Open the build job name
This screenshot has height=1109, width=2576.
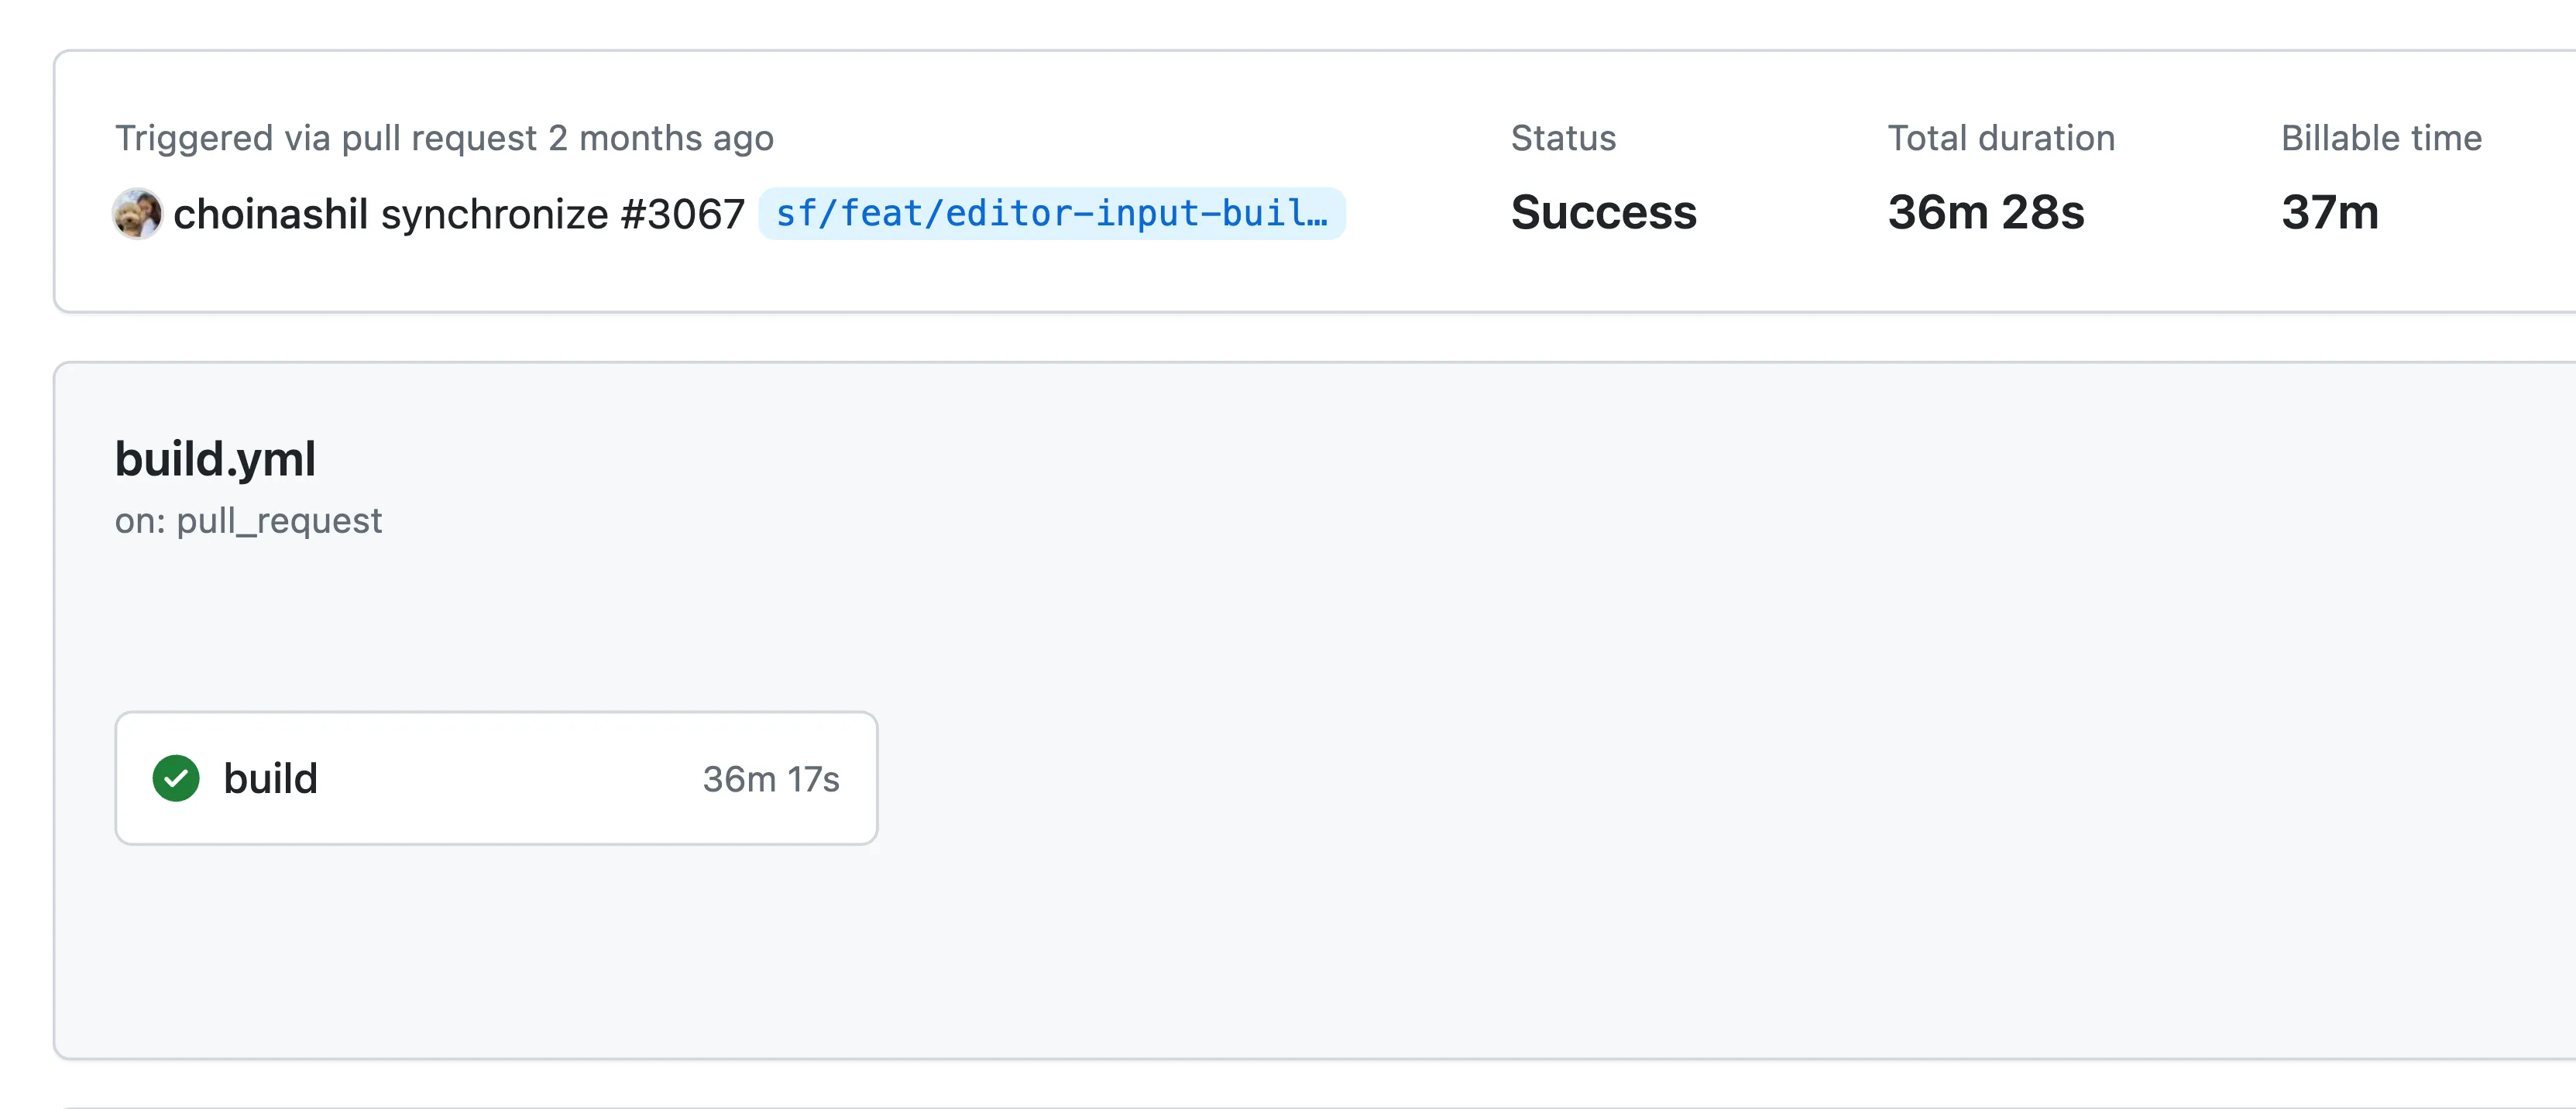point(270,778)
